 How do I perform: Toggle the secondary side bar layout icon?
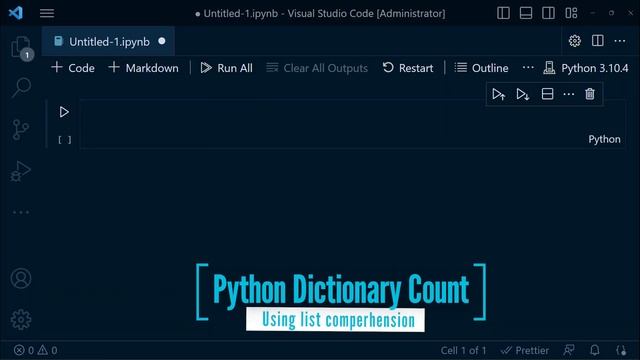pyautogui.click(x=548, y=13)
